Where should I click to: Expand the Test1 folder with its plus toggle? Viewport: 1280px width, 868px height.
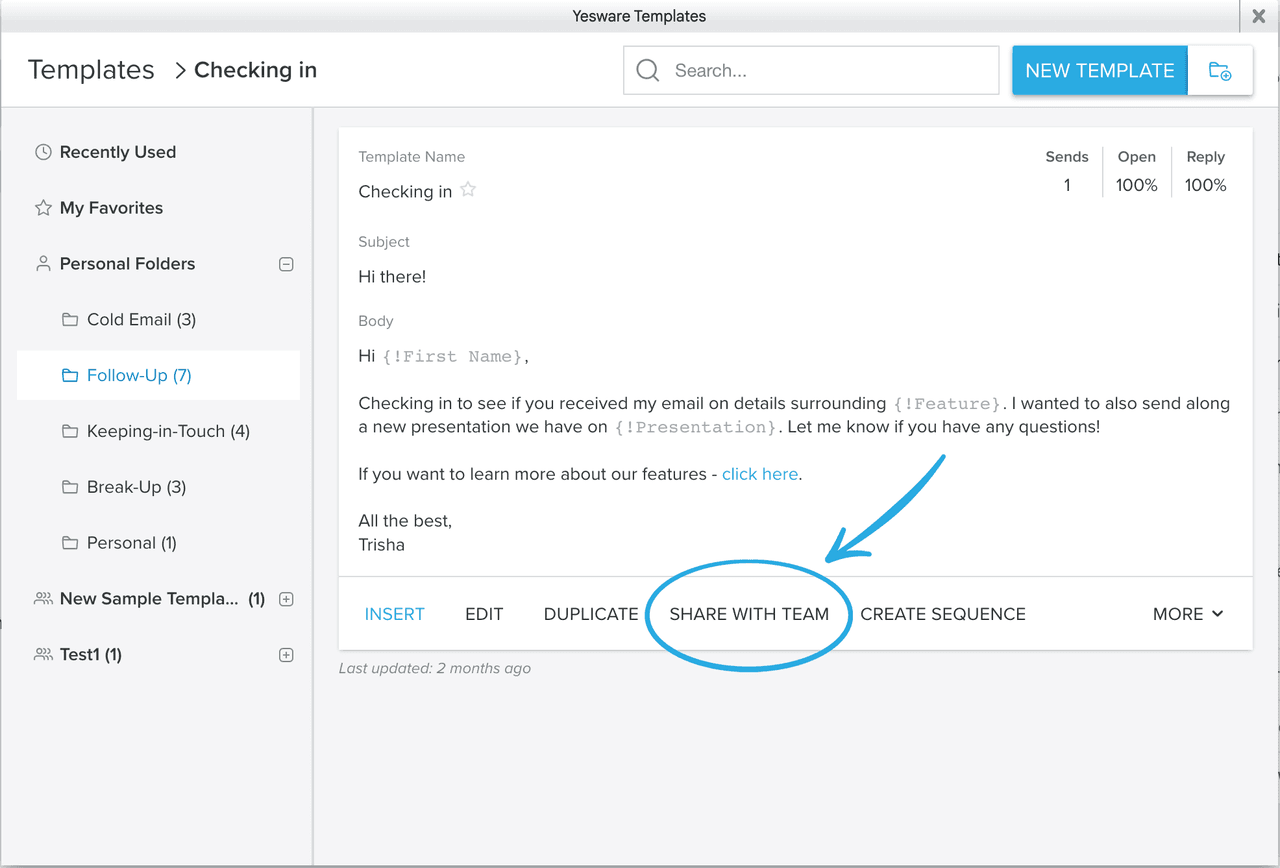[x=286, y=654]
